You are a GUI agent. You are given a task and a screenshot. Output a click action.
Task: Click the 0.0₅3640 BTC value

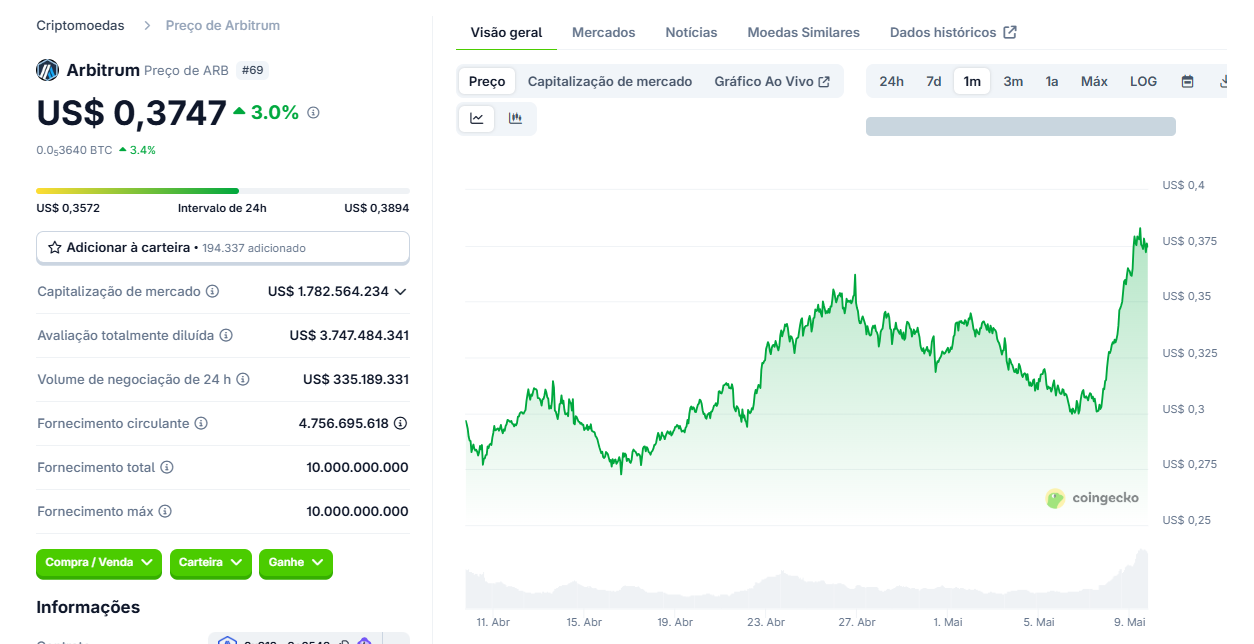click(74, 150)
